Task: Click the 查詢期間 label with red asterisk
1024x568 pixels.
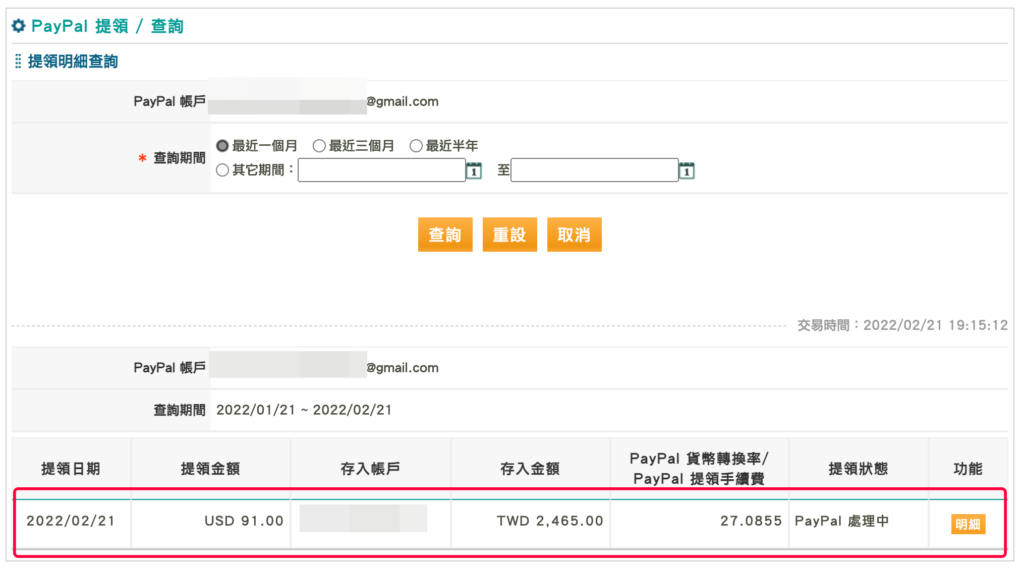Action: [172, 158]
